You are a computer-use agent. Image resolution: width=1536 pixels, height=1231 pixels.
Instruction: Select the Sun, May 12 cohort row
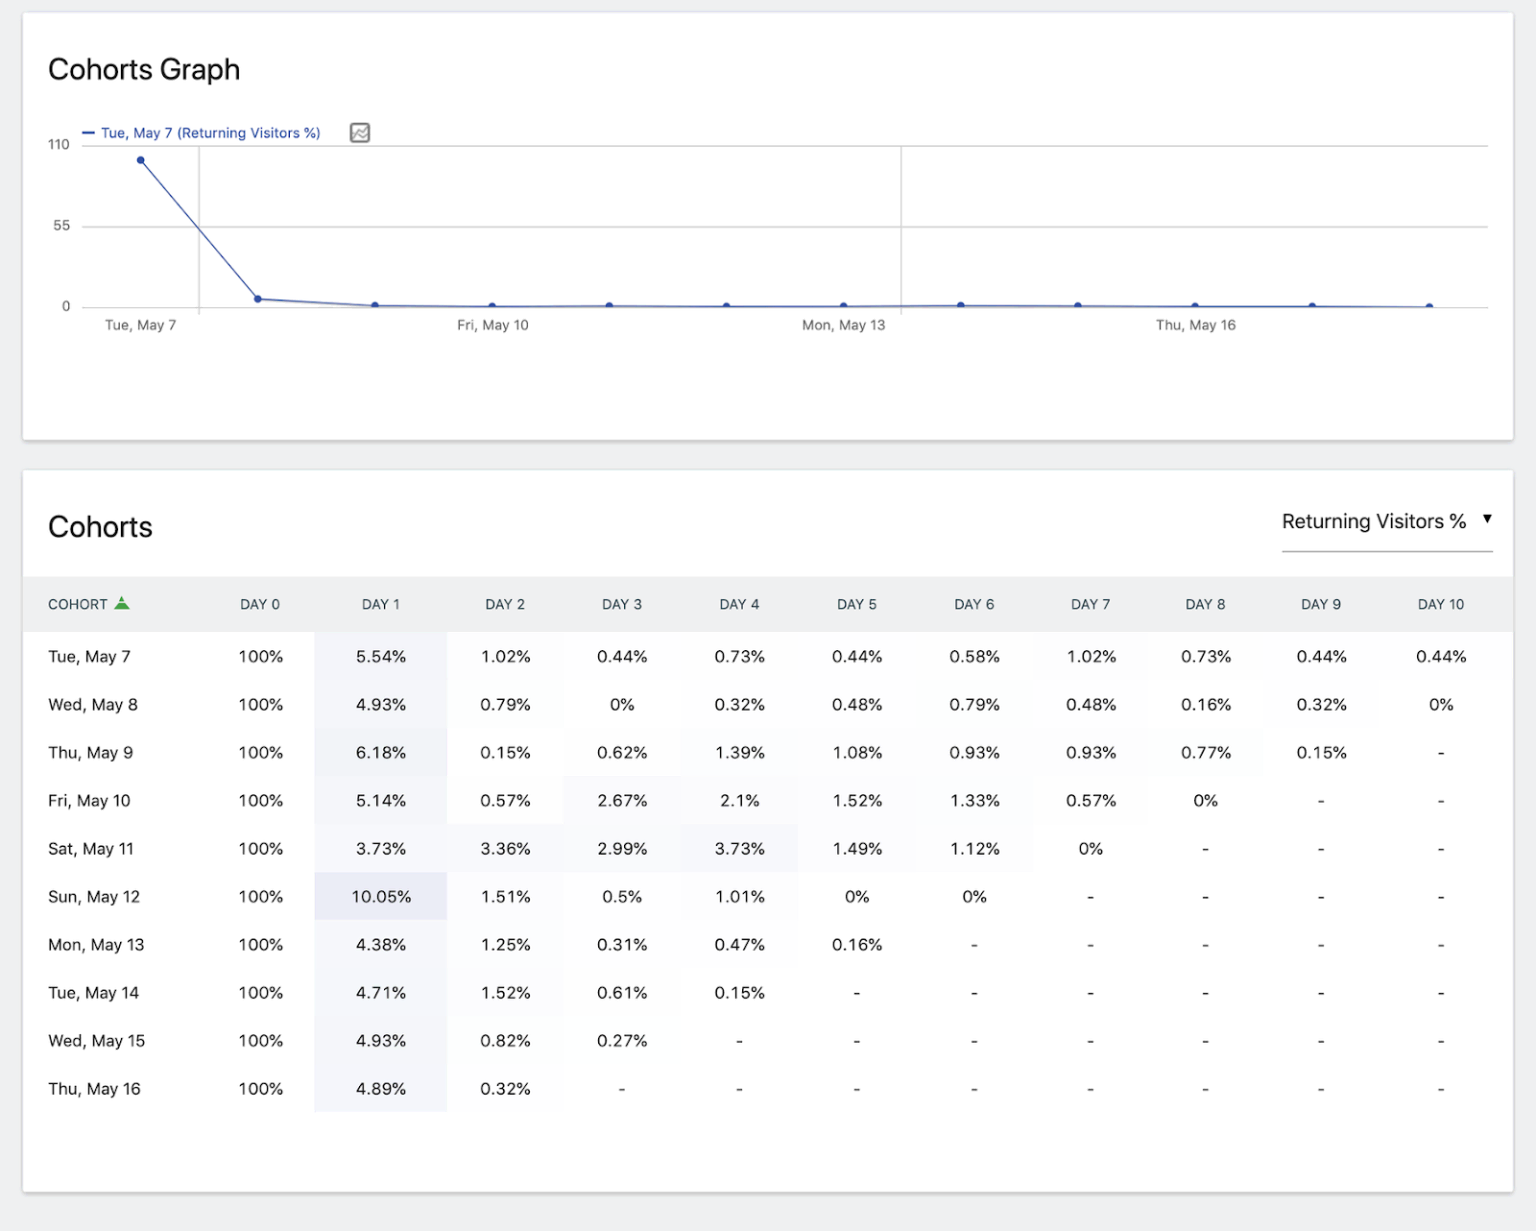pos(94,896)
